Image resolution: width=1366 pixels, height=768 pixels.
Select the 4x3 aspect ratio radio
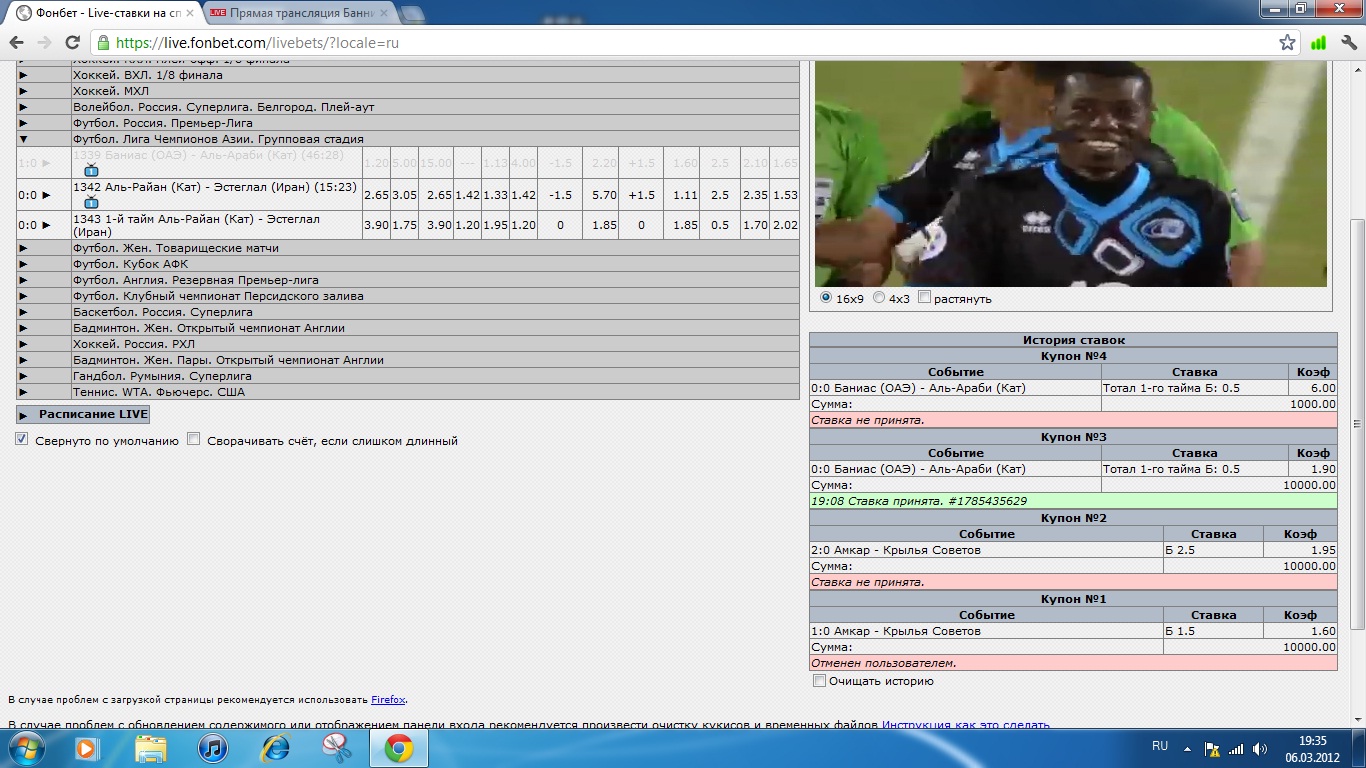[879, 297]
